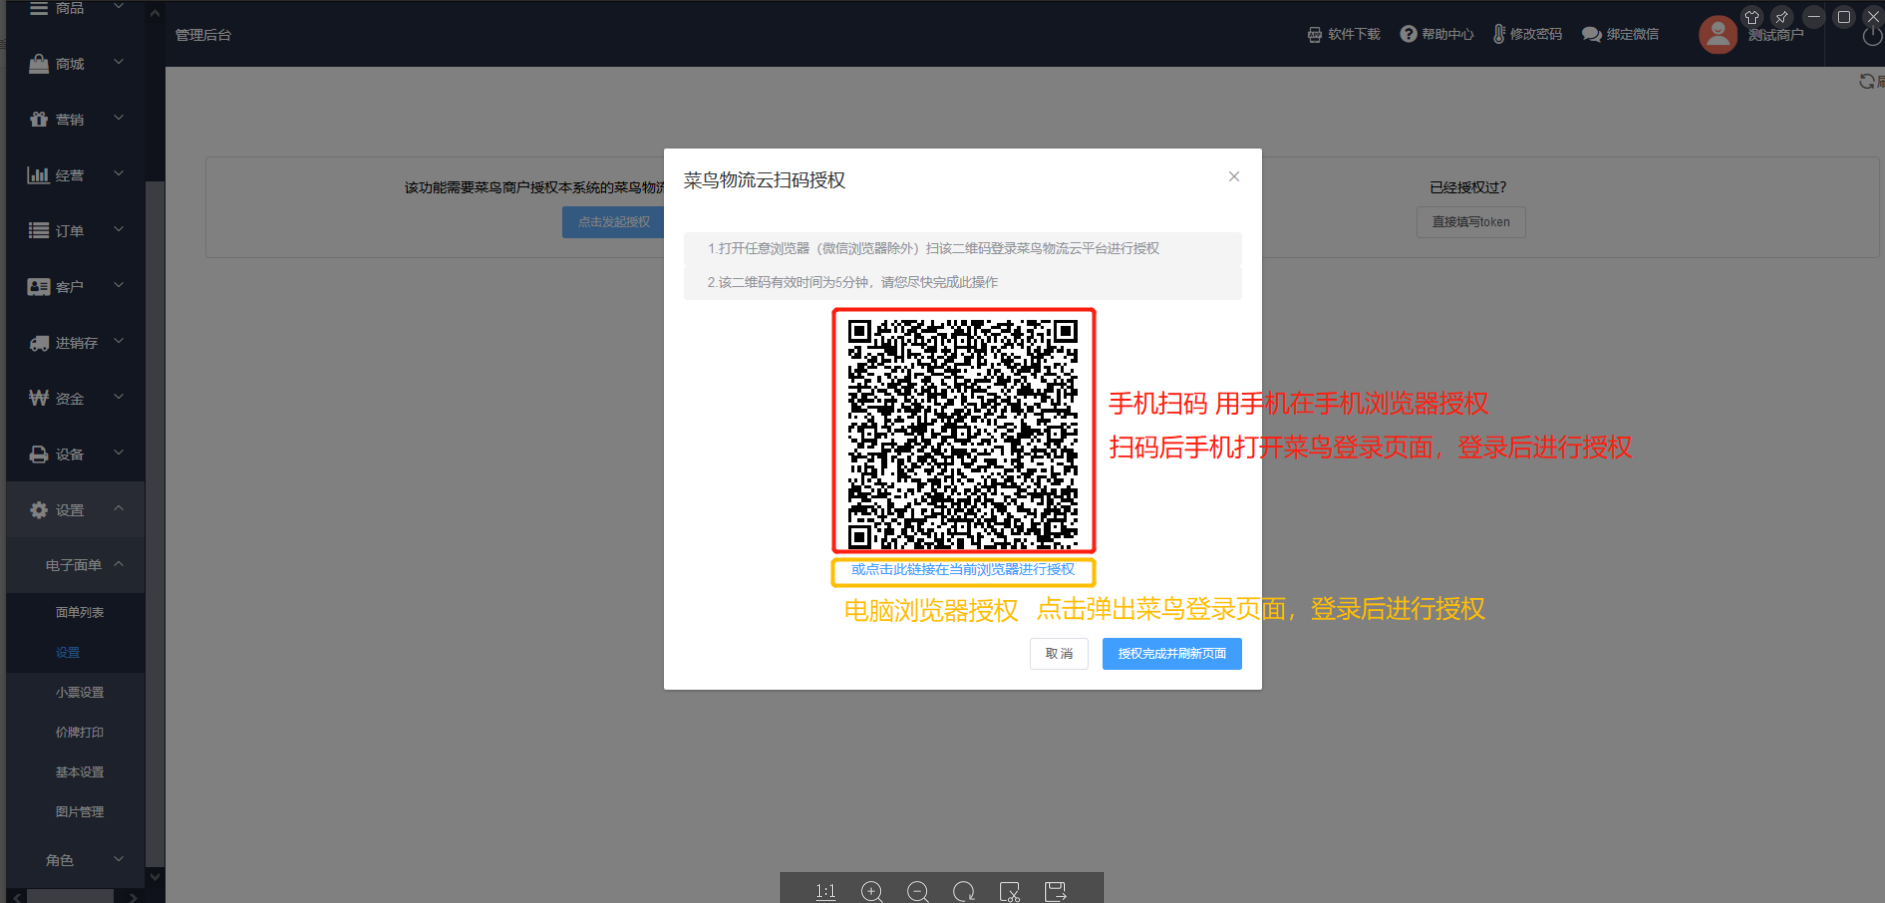Click the 点击发起授权 button

[x=614, y=222]
